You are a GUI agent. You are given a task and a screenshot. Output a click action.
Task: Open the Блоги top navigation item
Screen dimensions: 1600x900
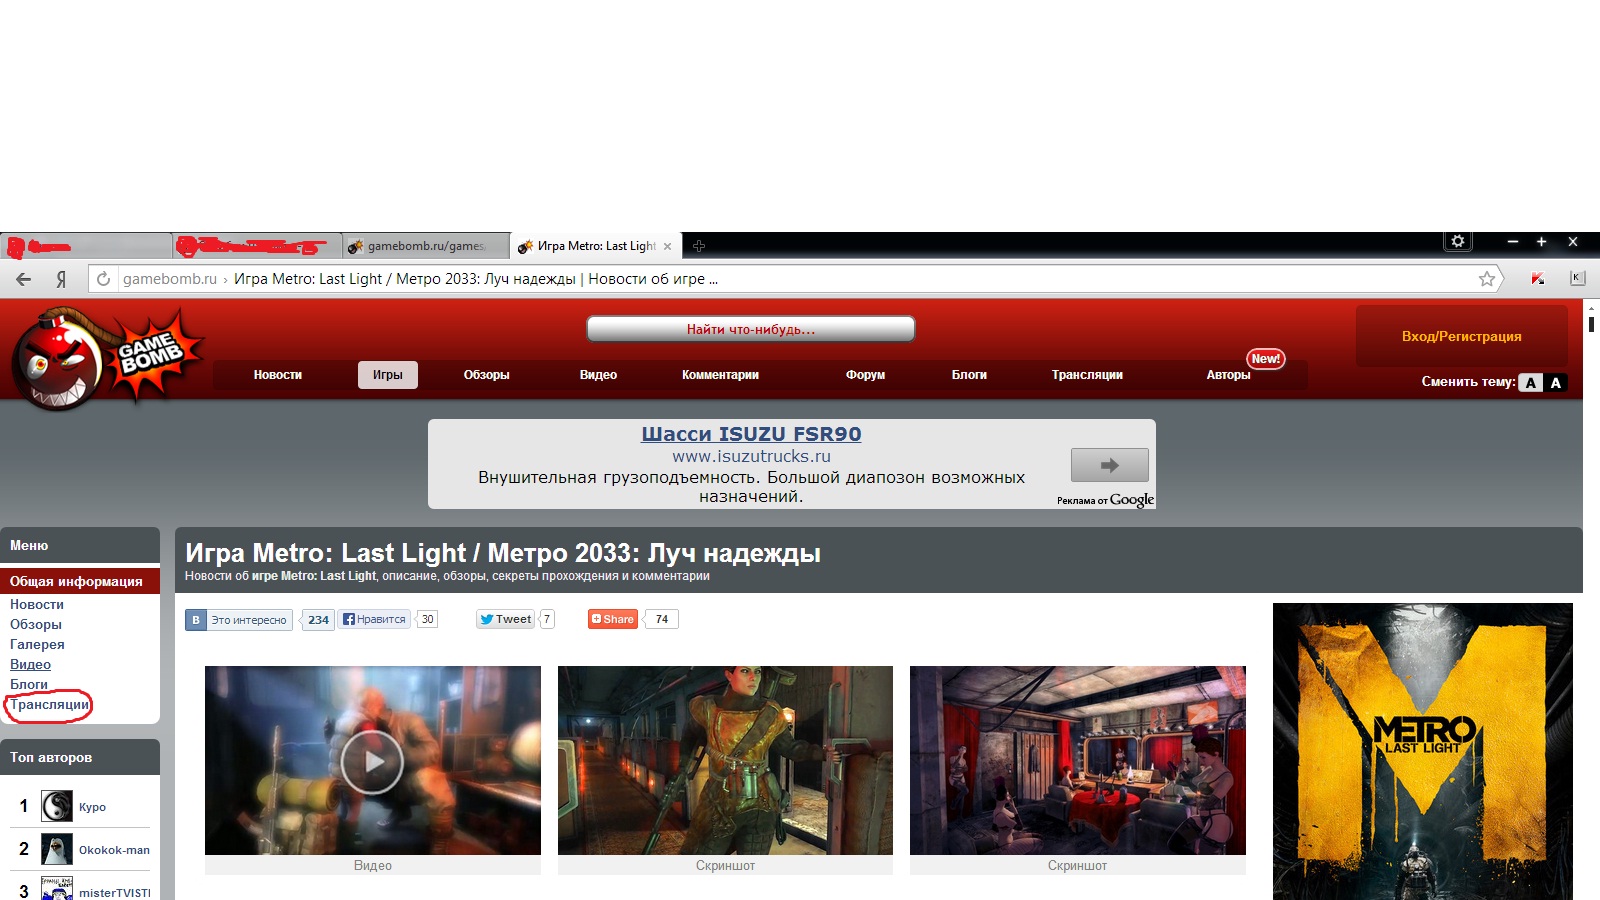pos(969,375)
